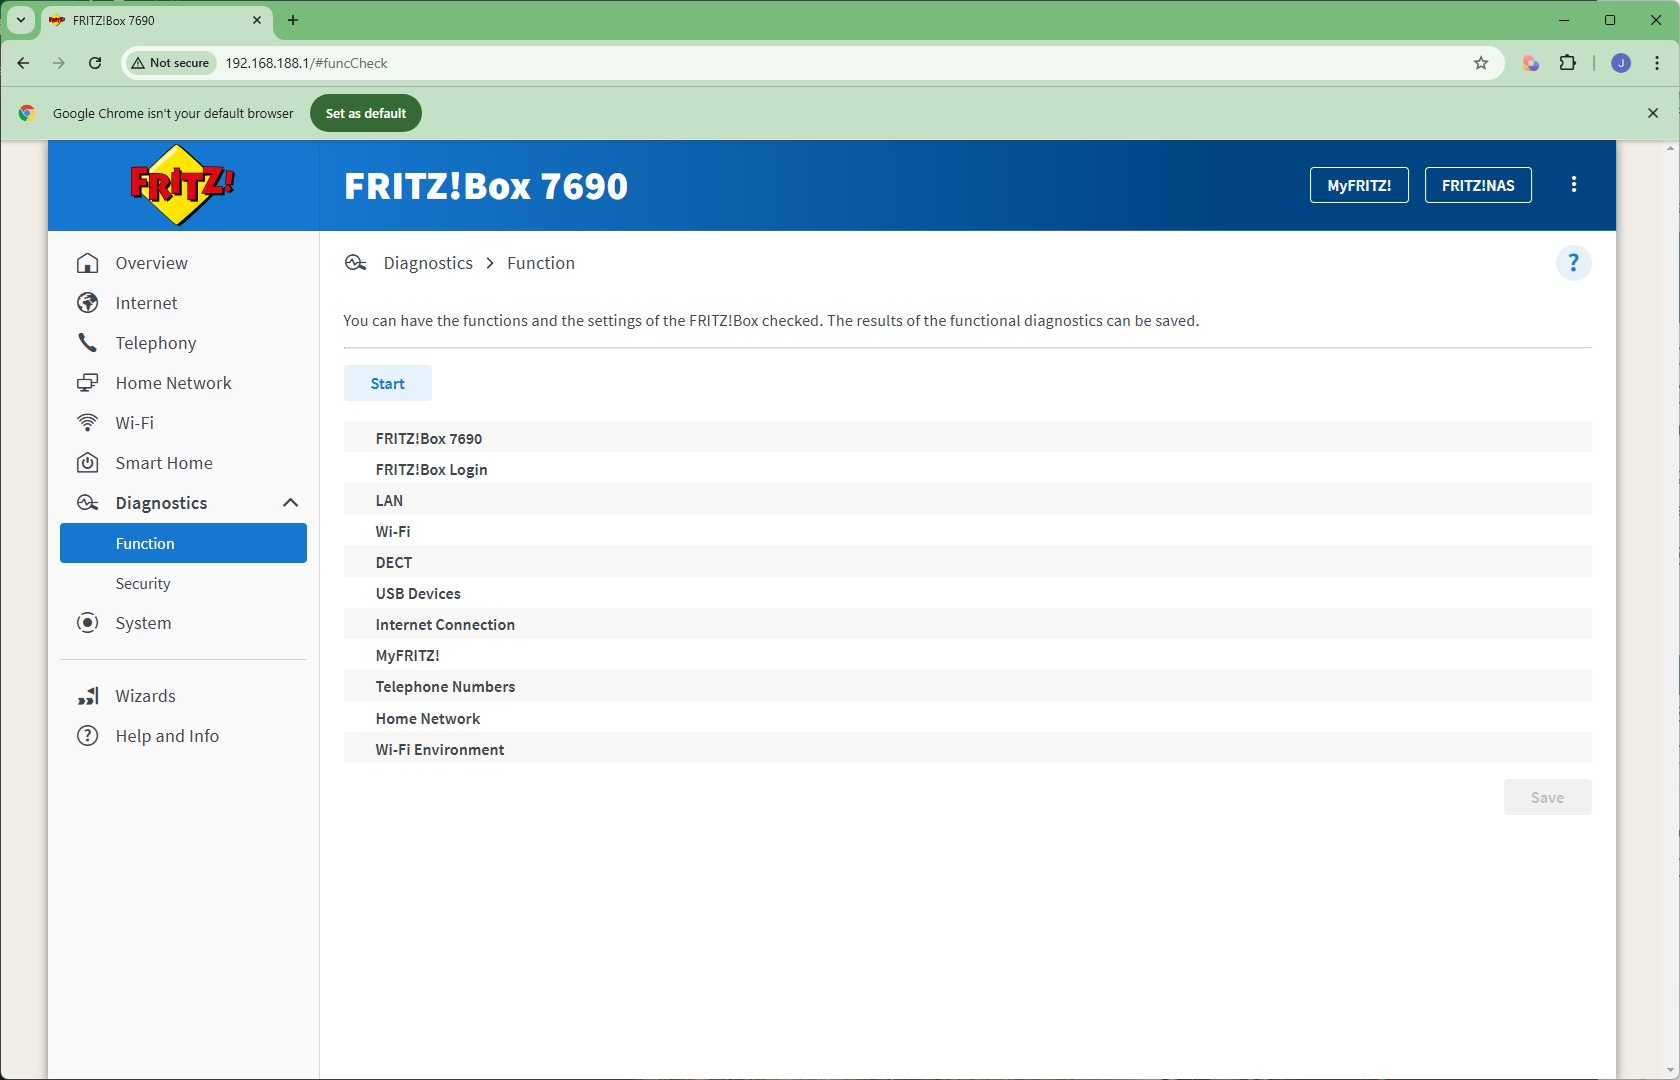The image size is (1680, 1080).
Task: Start the functional diagnostics
Action: pos(388,383)
